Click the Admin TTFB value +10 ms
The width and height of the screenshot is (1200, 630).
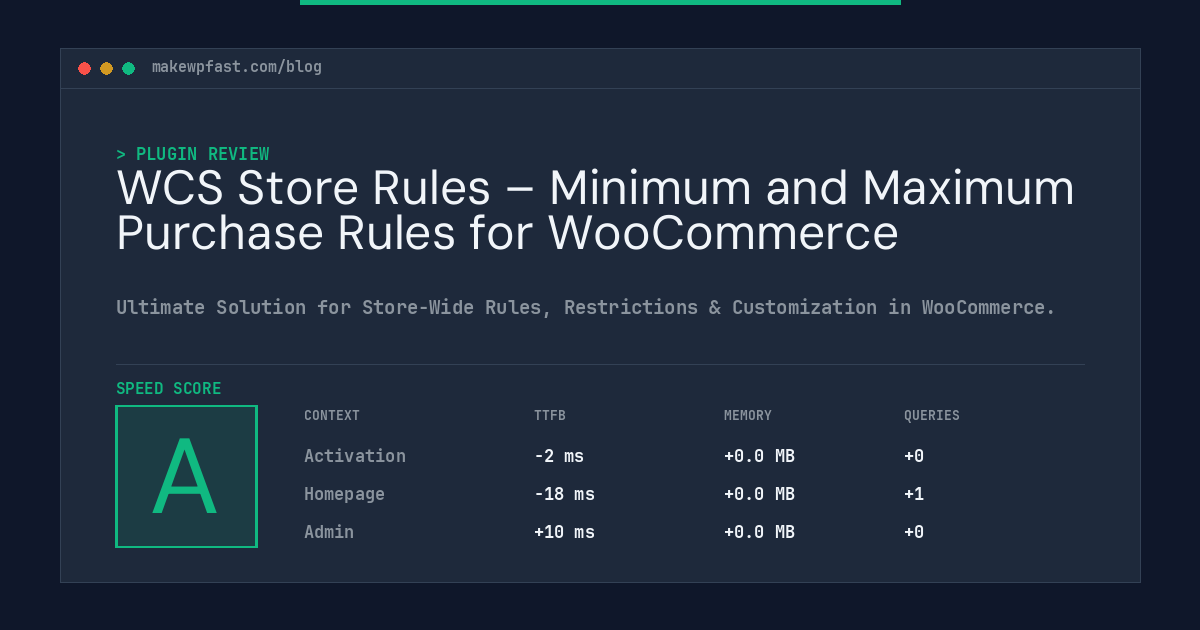(x=564, y=532)
